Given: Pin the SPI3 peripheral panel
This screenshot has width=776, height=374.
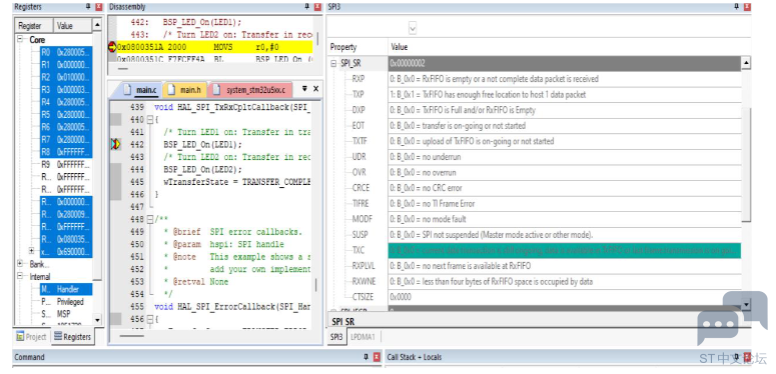Looking at the screenshot, I should point(736,7).
